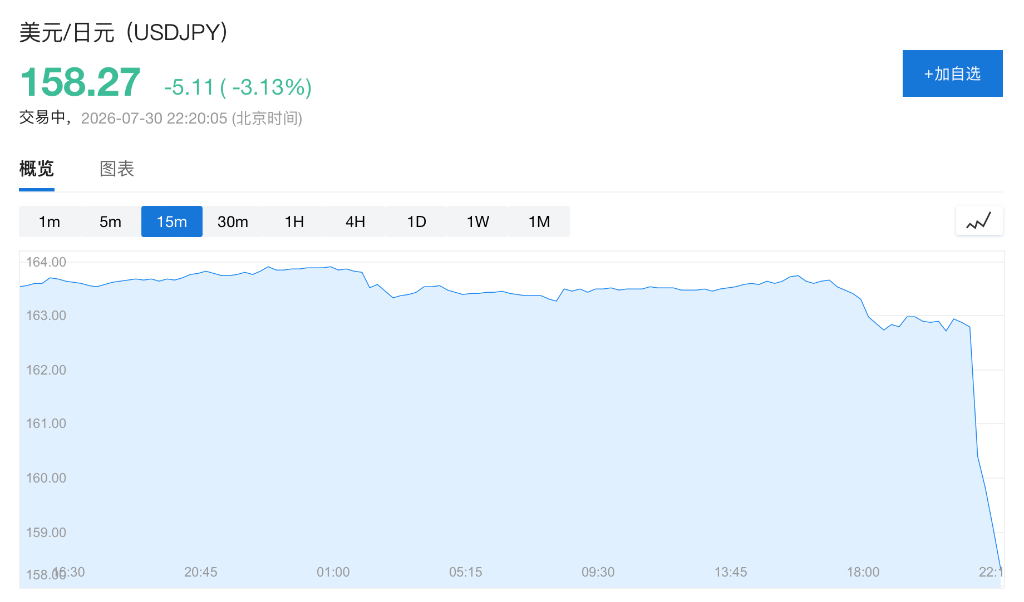Open the 概览 overview tab
This screenshot has height=602, width=1024.
(37, 169)
